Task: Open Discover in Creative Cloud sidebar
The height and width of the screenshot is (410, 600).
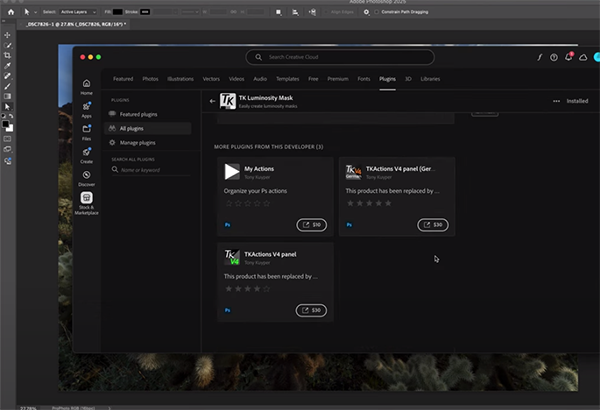Action: click(x=86, y=178)
